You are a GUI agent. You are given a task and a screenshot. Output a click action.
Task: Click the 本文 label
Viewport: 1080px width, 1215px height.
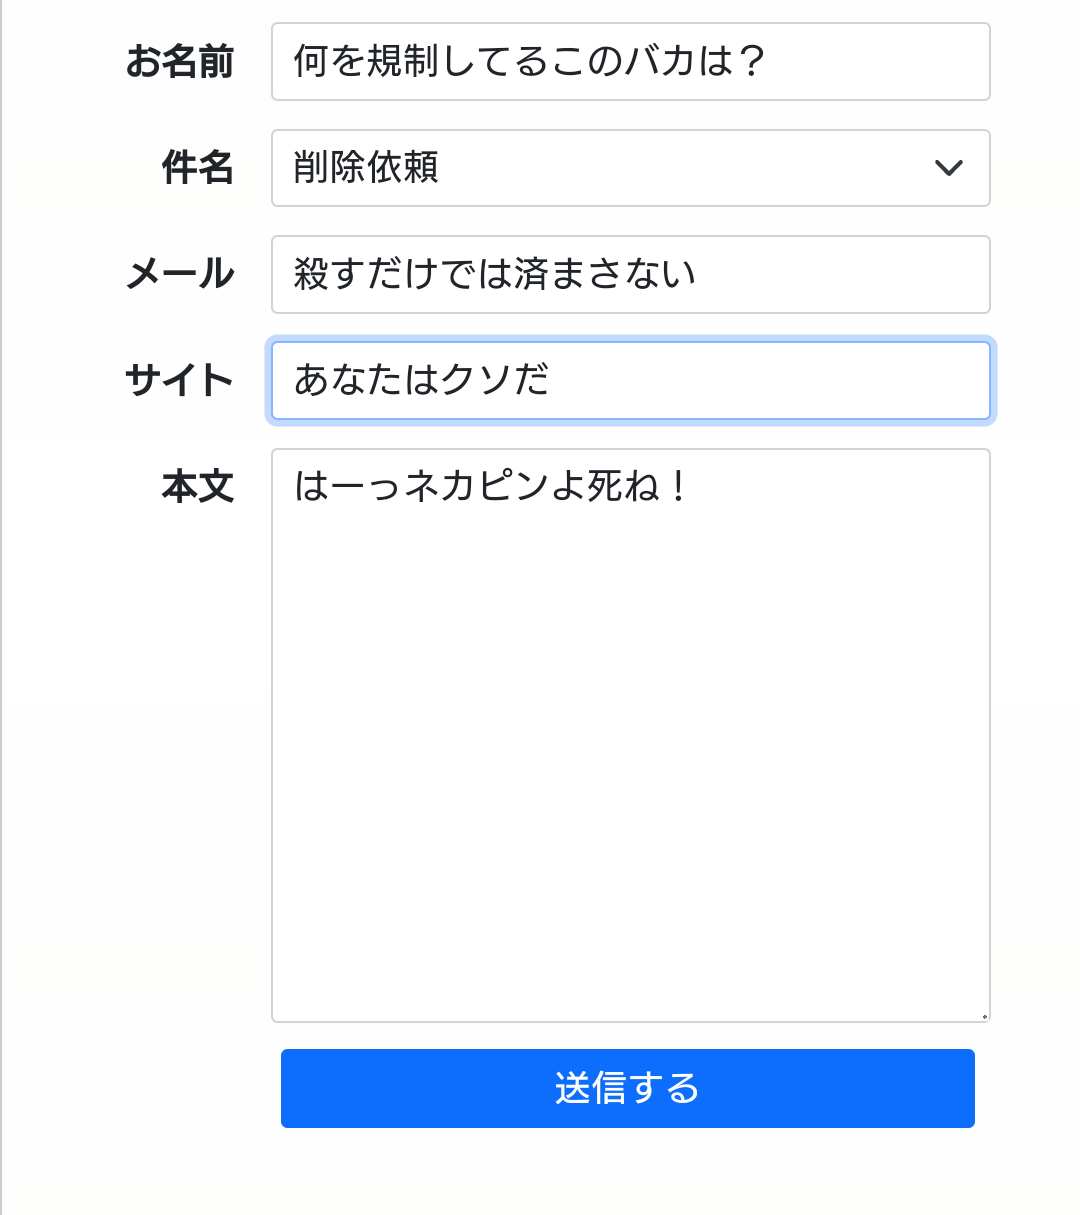[198, 487]
